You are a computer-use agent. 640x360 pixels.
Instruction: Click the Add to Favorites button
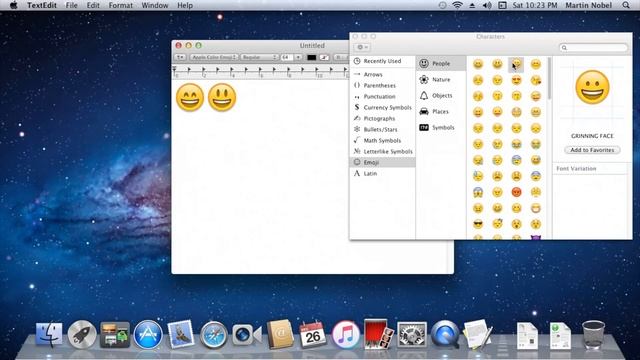(x=592, y=150)
